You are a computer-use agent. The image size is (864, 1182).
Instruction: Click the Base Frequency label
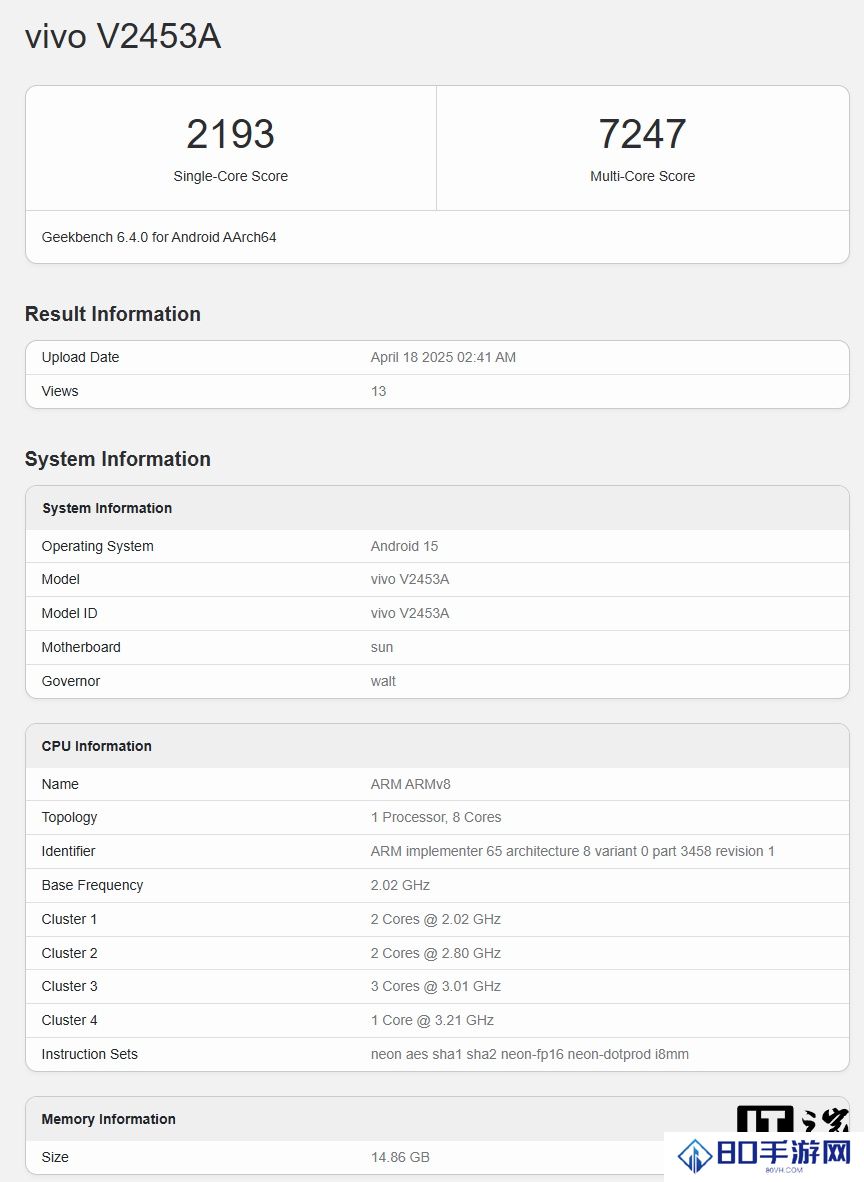(92, 885)
